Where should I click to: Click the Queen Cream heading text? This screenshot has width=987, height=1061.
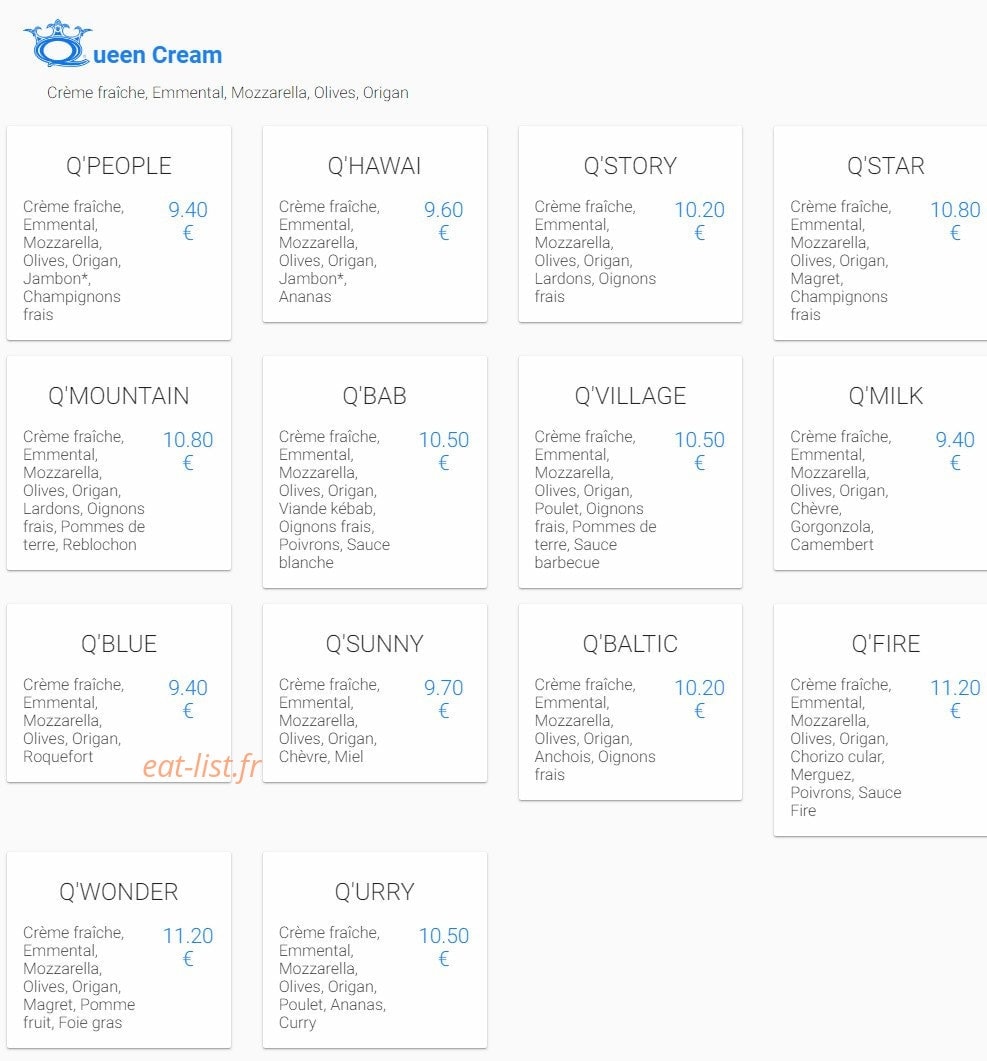coord(157,55)
